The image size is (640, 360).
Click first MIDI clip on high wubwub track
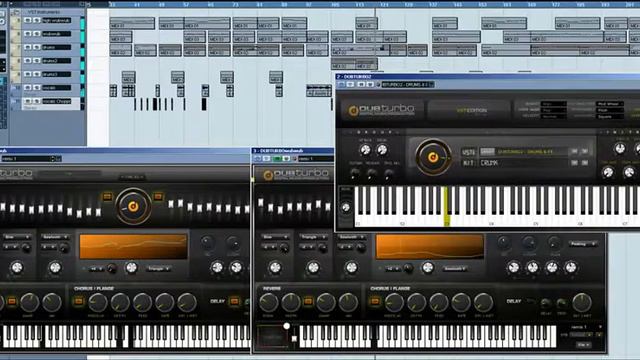[132, 23]
